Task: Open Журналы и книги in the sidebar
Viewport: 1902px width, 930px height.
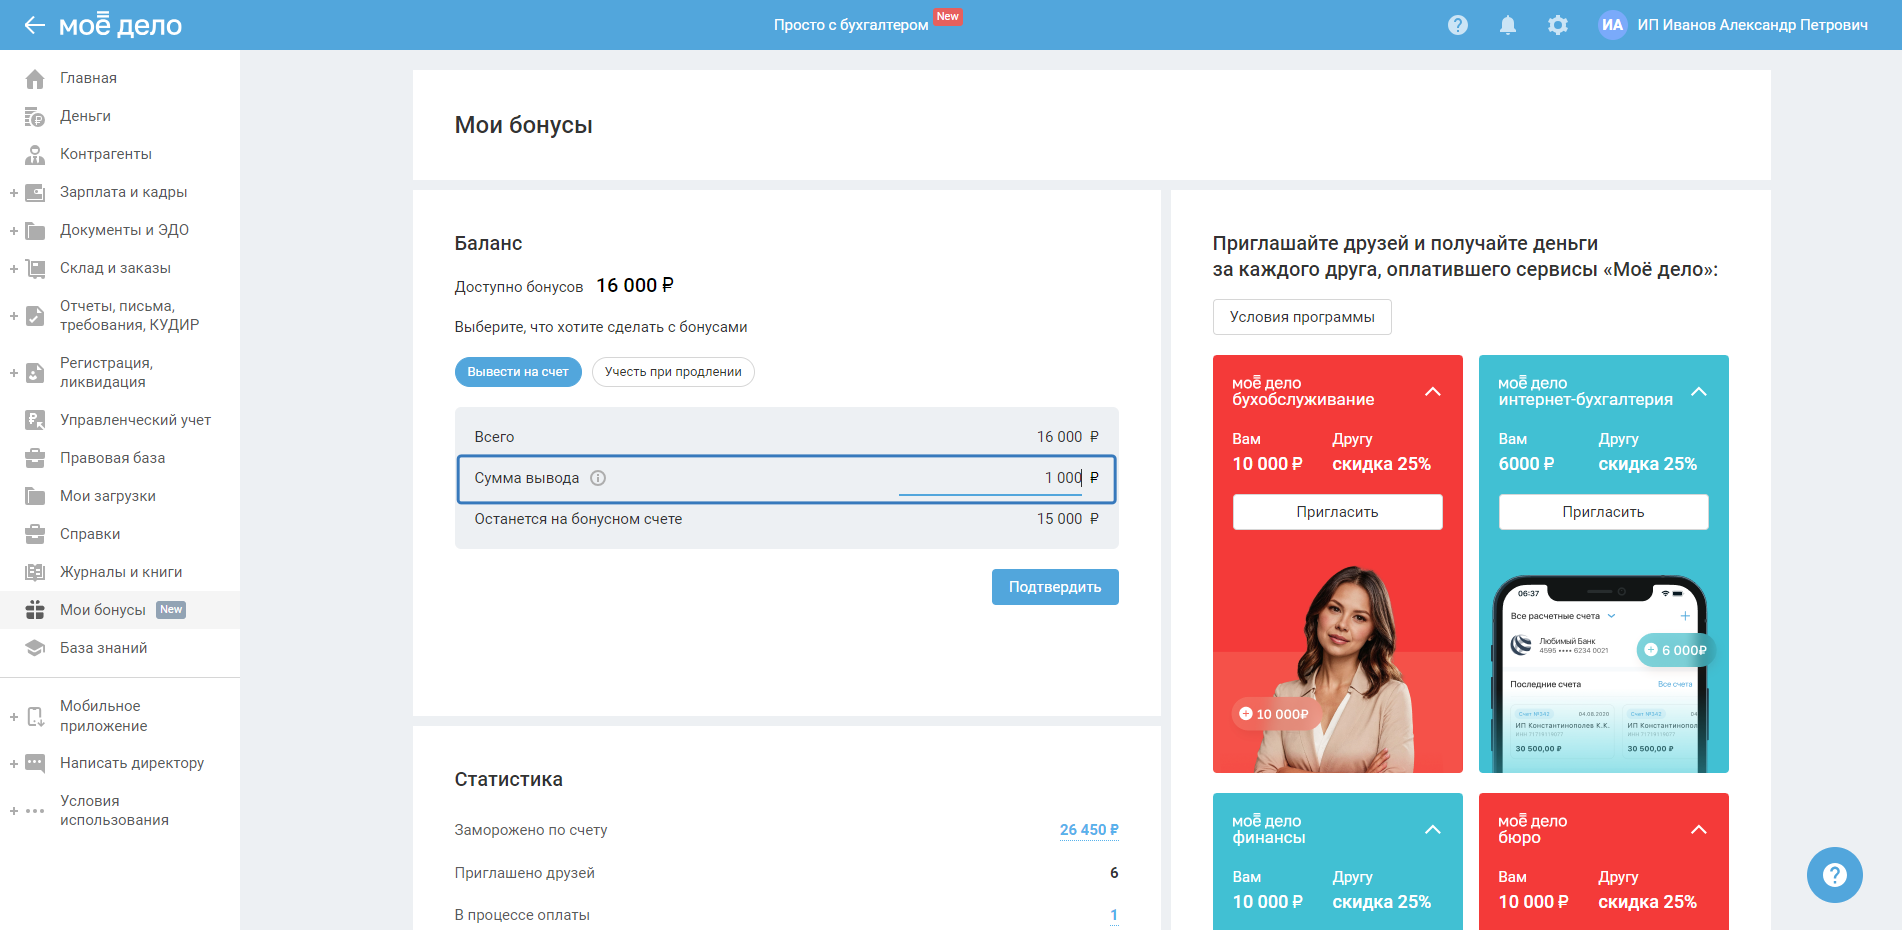Action: click(x=121, y=572)
